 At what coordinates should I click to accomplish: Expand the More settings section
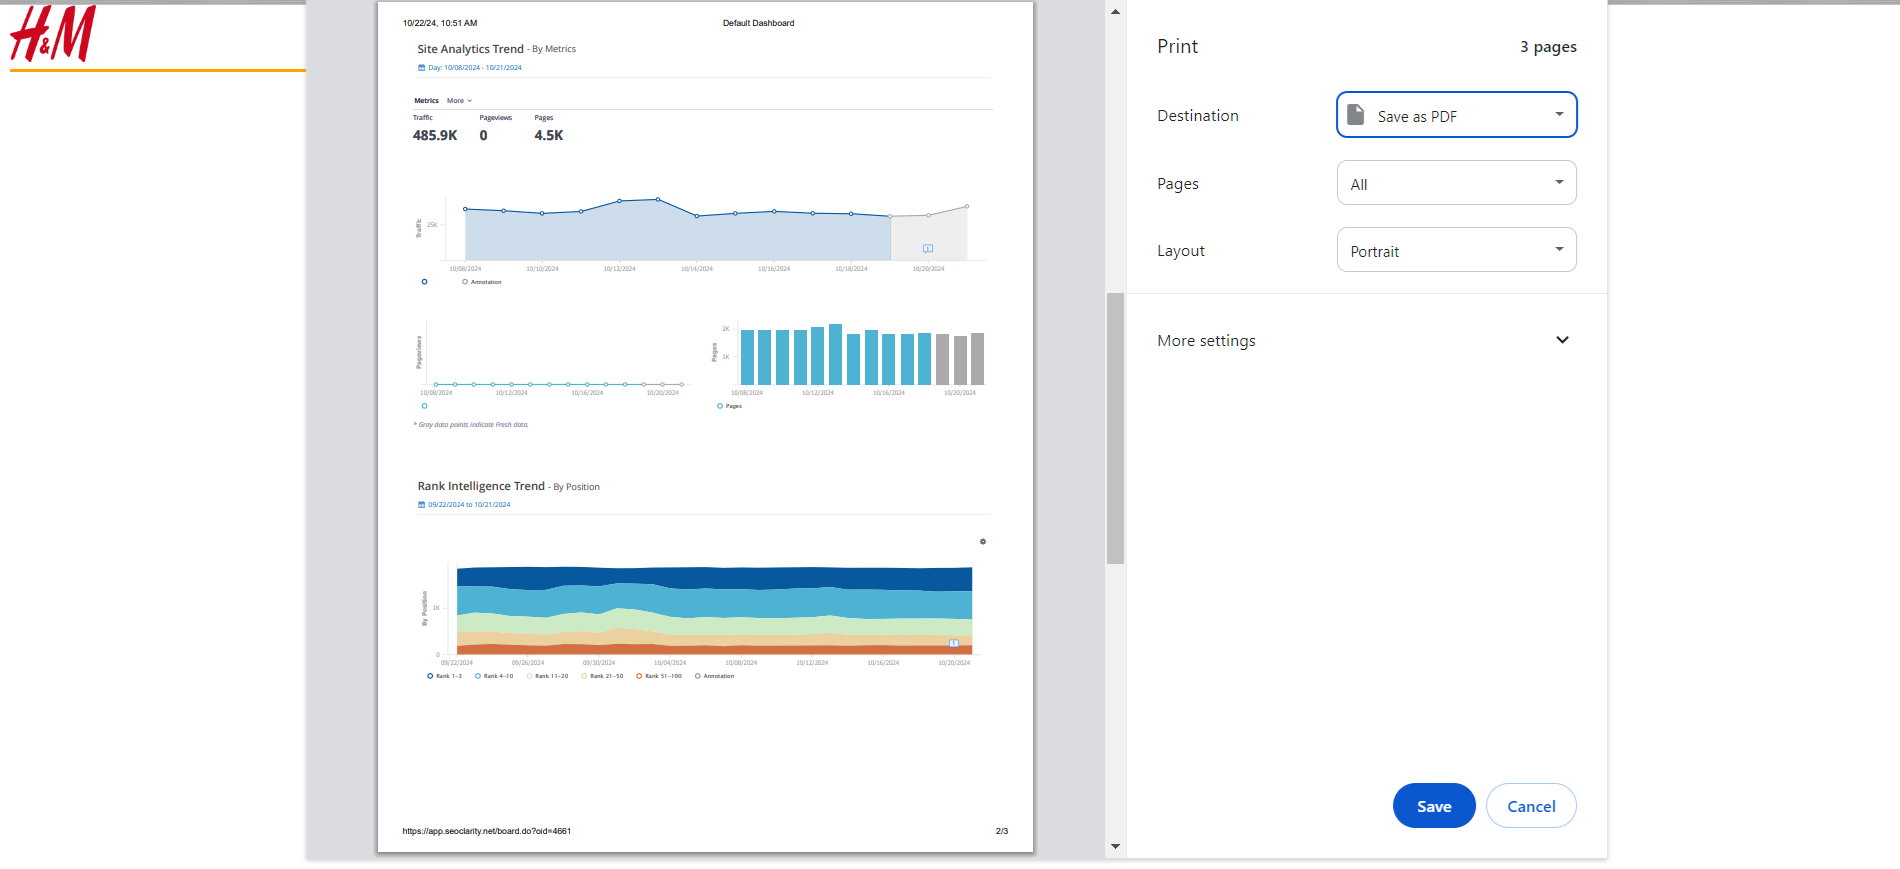1366,340
